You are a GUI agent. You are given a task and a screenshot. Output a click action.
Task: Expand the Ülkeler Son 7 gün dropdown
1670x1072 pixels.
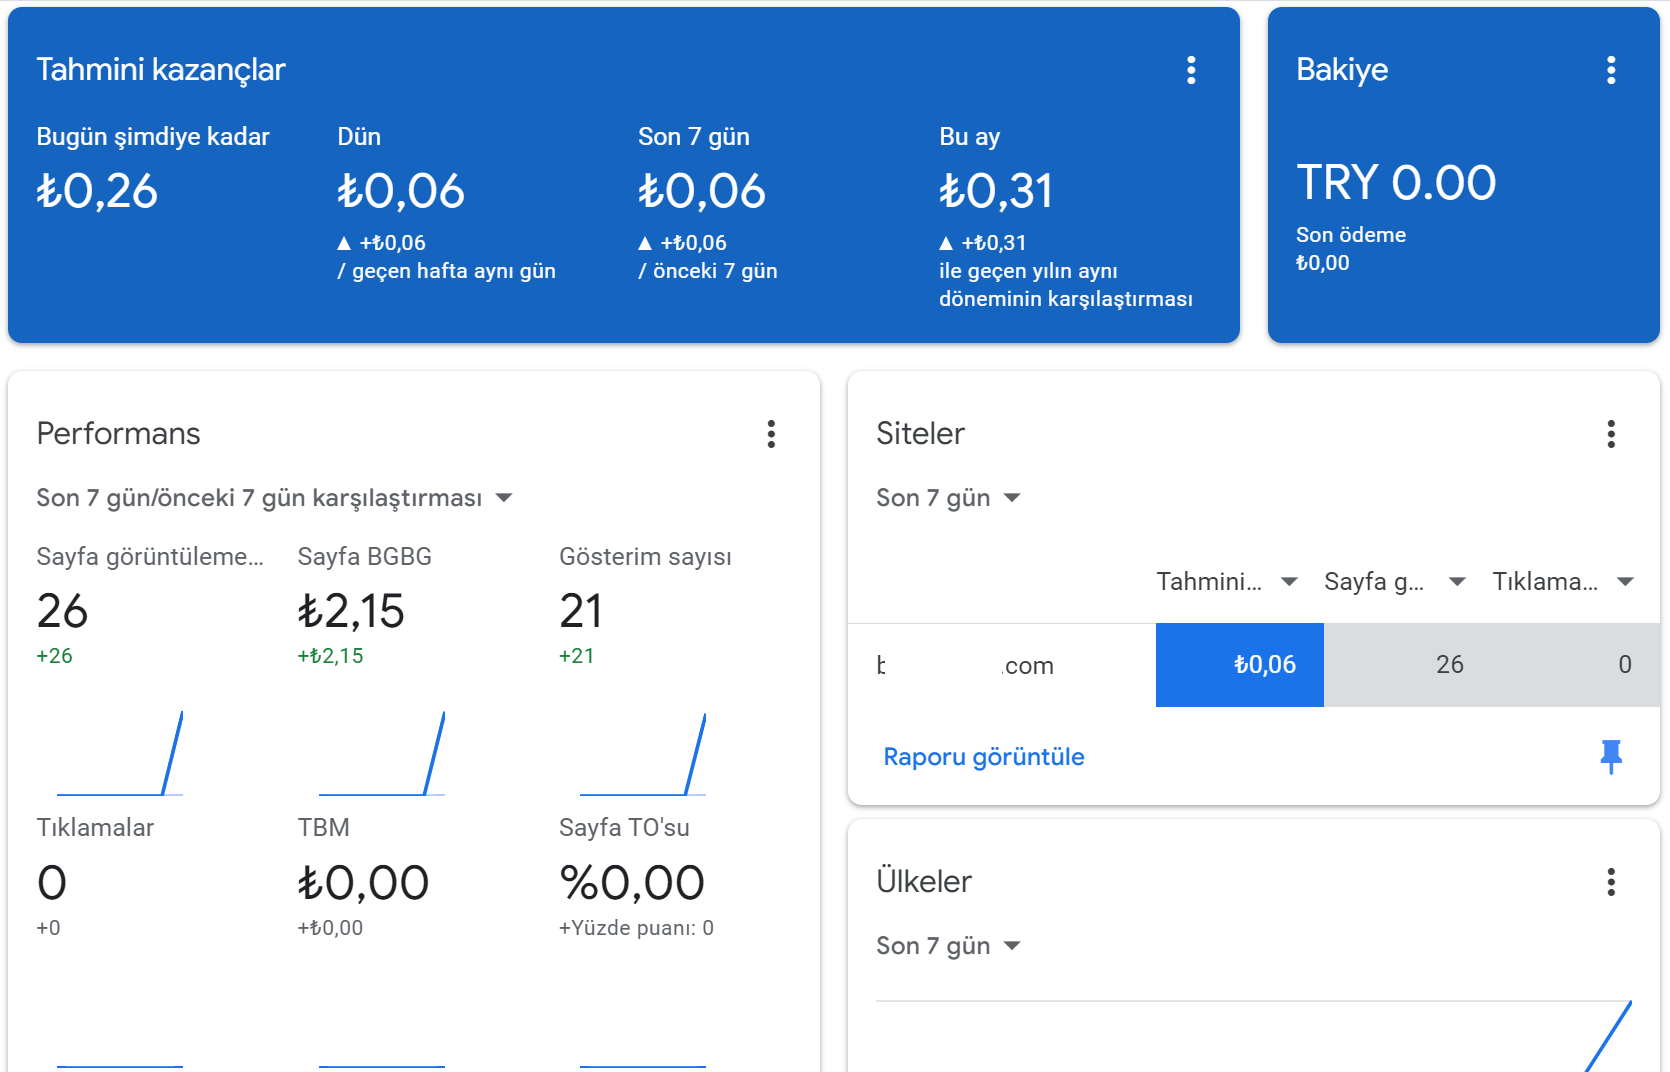[948, 946]
